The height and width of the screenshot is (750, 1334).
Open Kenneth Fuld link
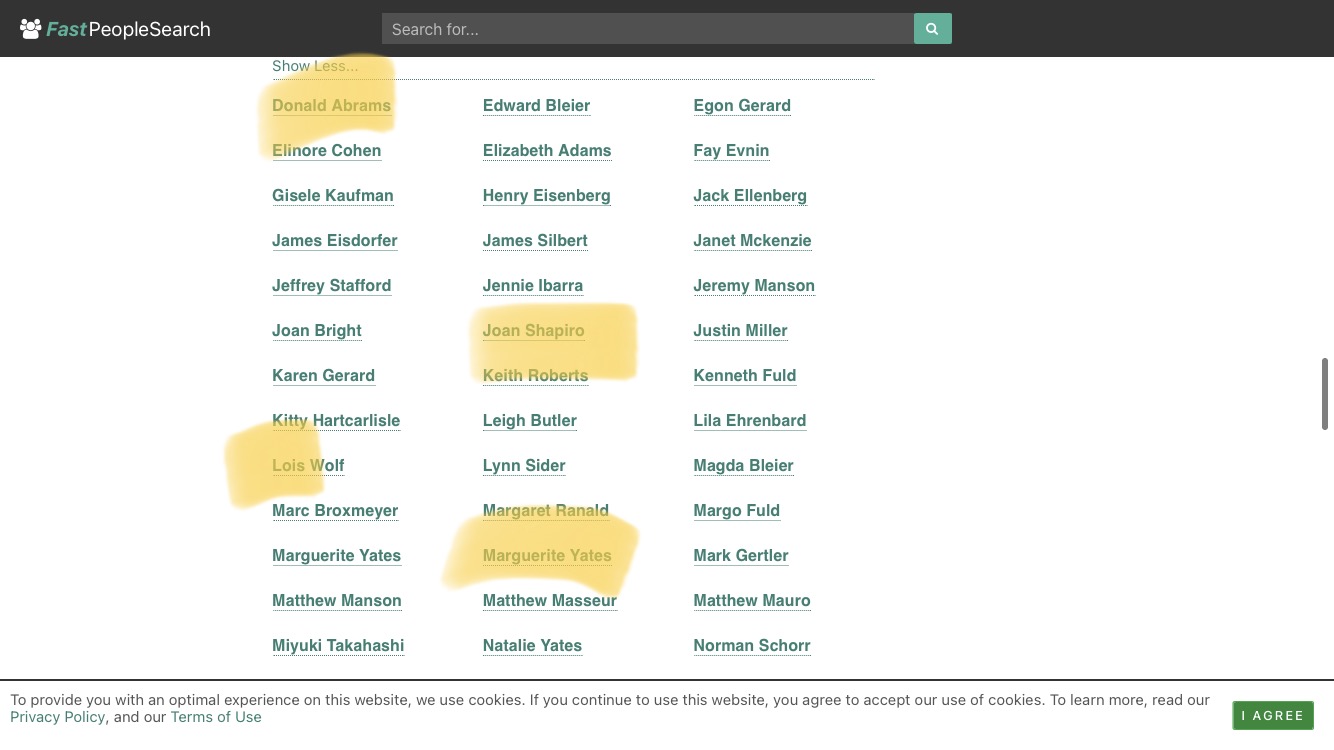[744, 375]
